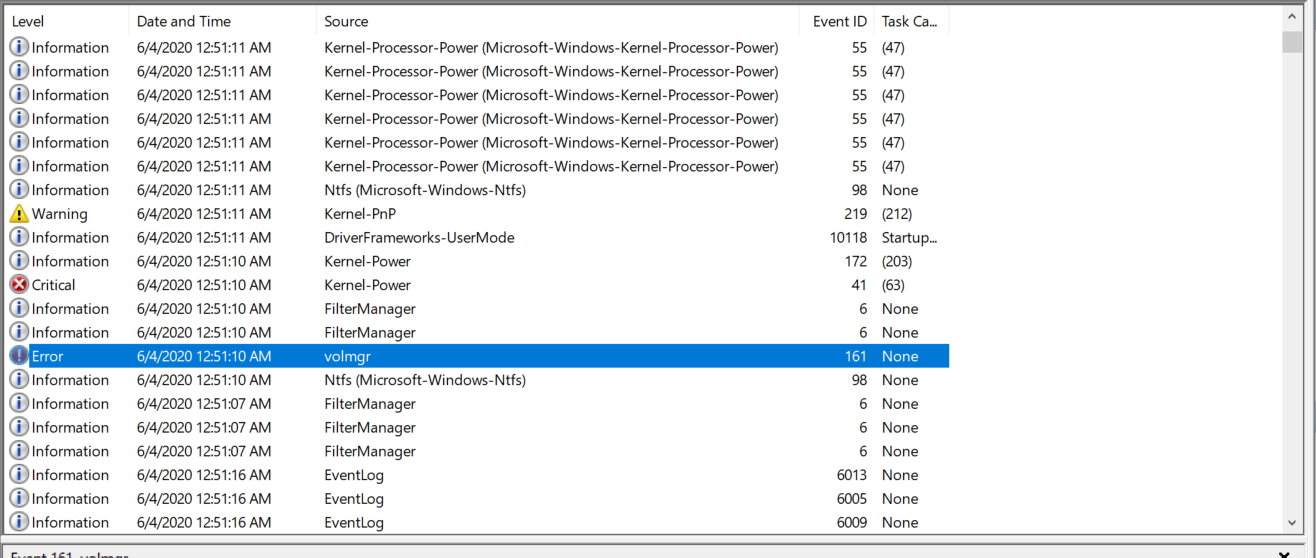Click the Ntfs source cell at 12:51:10 AM

tap(425, 380)
